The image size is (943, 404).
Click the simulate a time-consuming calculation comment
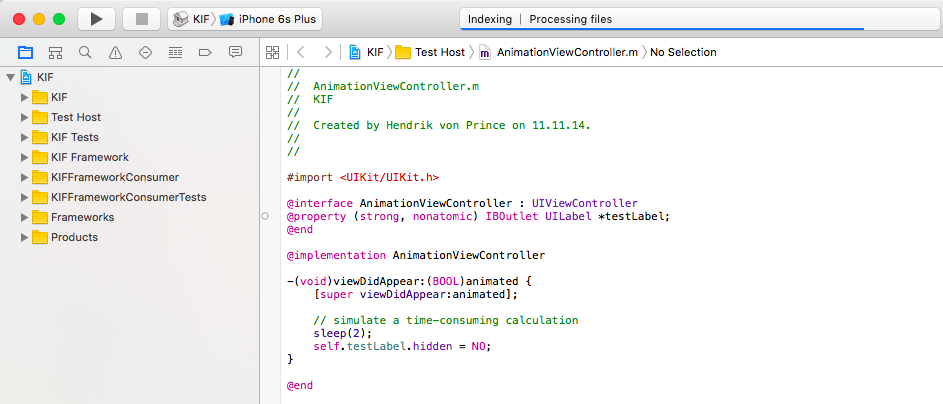446,320
